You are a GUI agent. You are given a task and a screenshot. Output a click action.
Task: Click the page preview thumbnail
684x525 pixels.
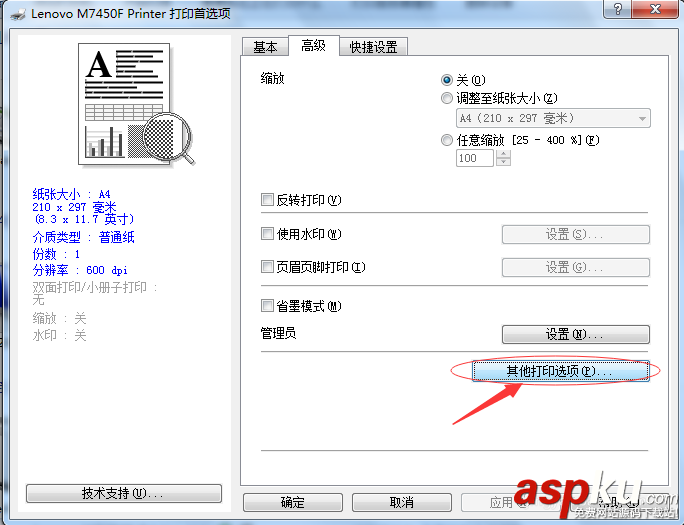point(136,105)
